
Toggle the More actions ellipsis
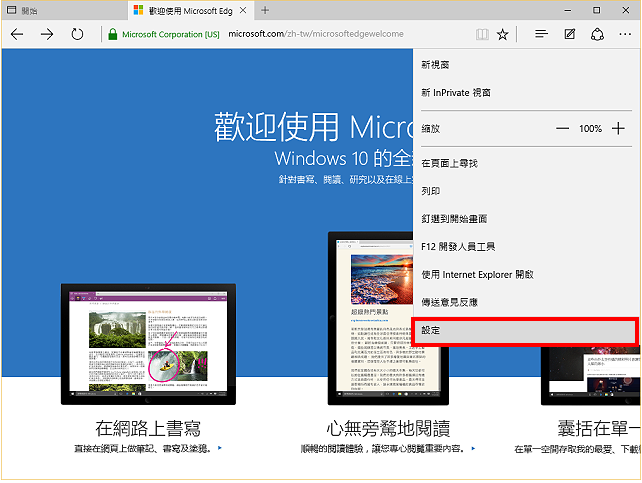[x=625, y=34]
